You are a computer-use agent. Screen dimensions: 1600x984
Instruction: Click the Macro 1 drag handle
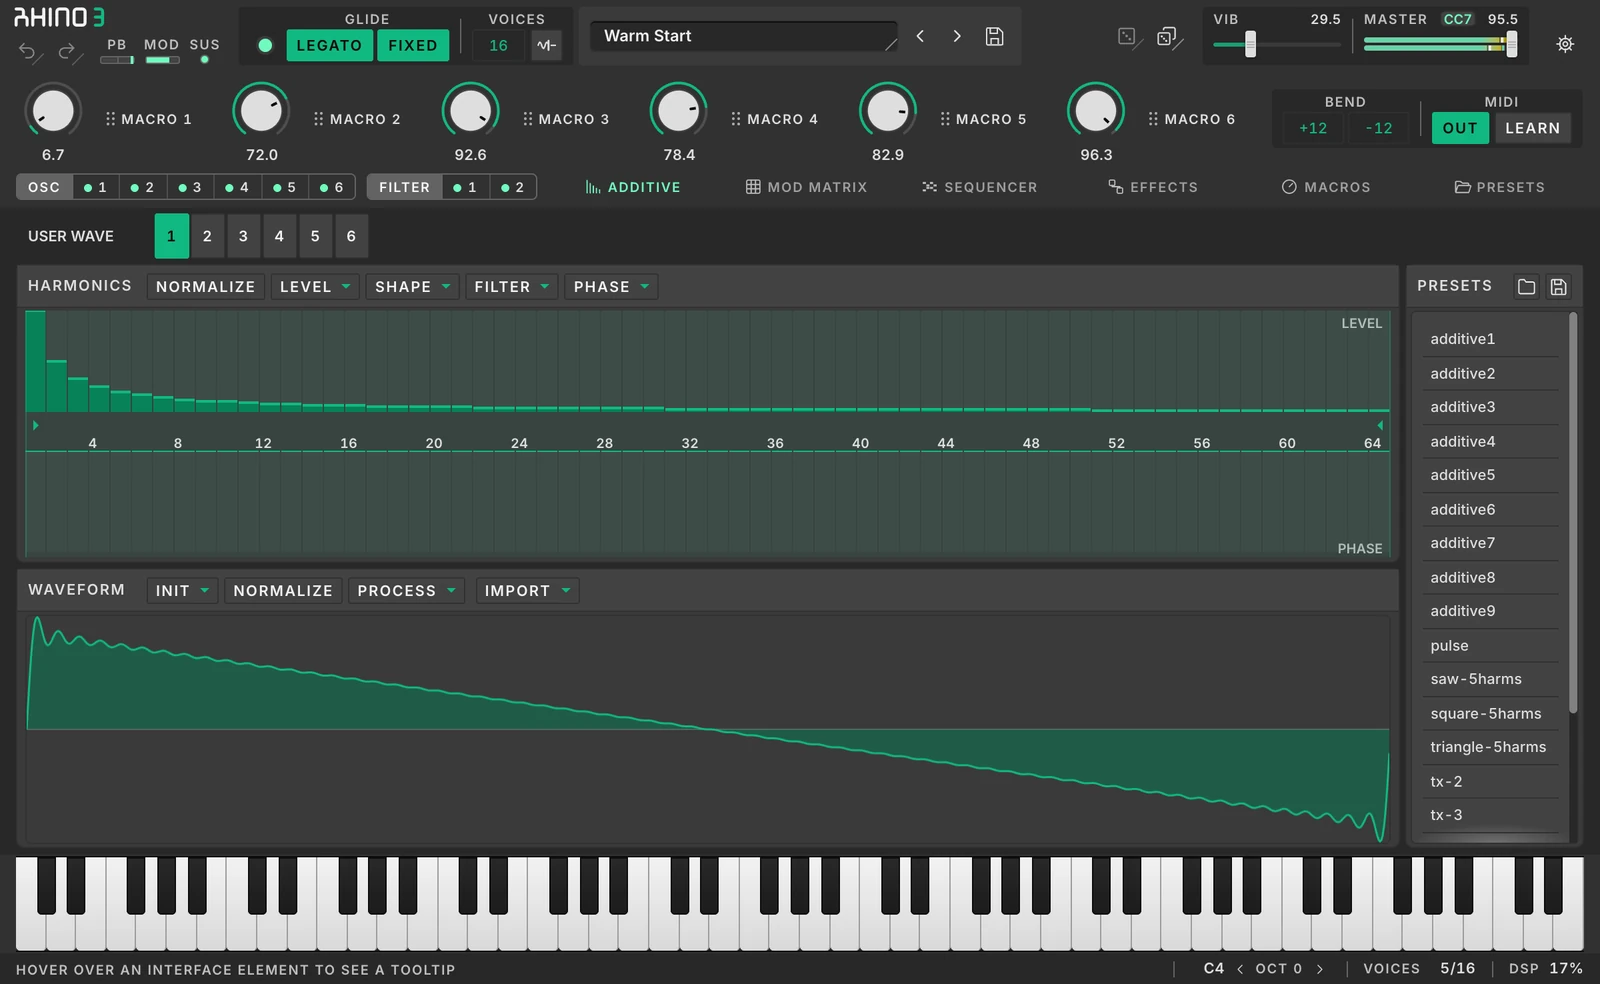(111, 119)
